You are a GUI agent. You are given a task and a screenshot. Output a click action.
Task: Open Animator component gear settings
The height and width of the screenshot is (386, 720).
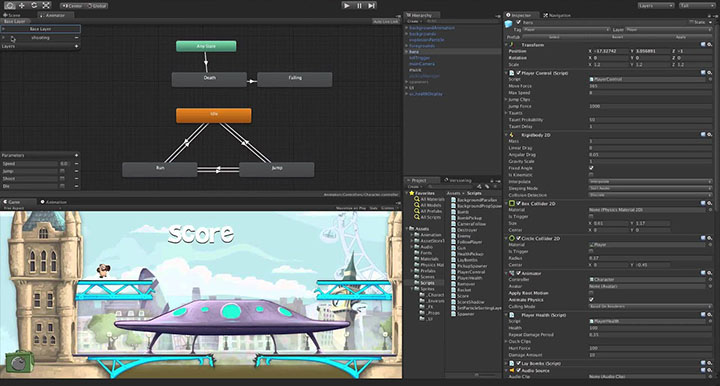tap(709, 273)
